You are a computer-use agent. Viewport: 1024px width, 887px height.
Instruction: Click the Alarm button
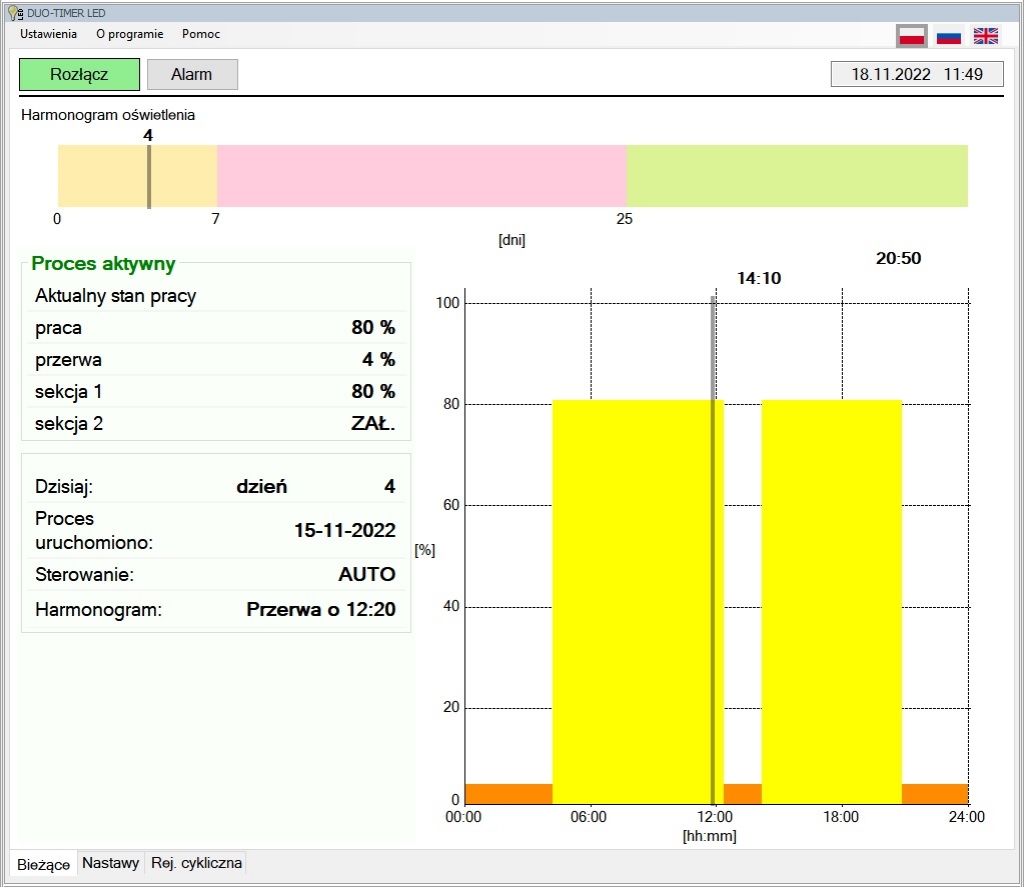click(192, 75)
